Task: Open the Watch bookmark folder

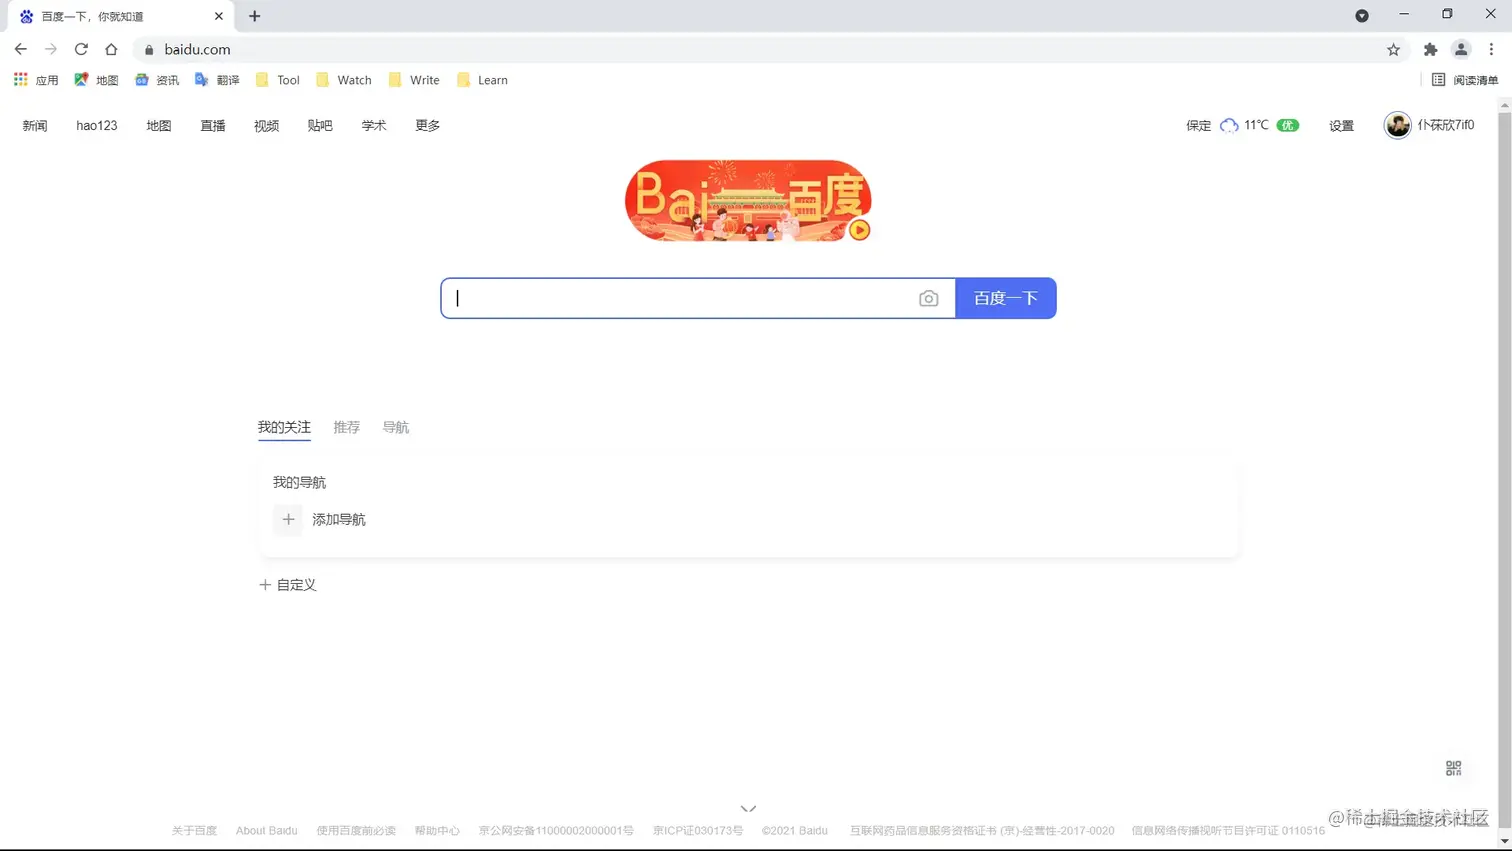Action: pyautogui.click(x=344, y=80)
